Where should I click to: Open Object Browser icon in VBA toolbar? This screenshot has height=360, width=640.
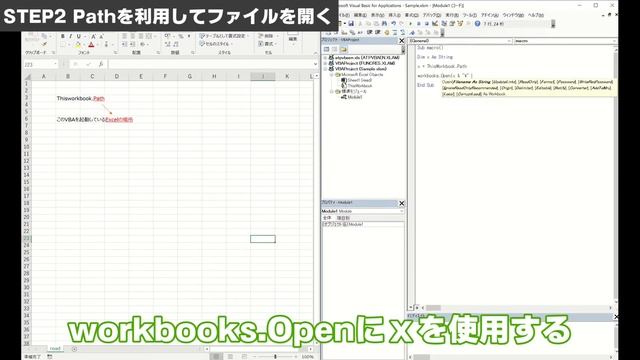(460, 24)
